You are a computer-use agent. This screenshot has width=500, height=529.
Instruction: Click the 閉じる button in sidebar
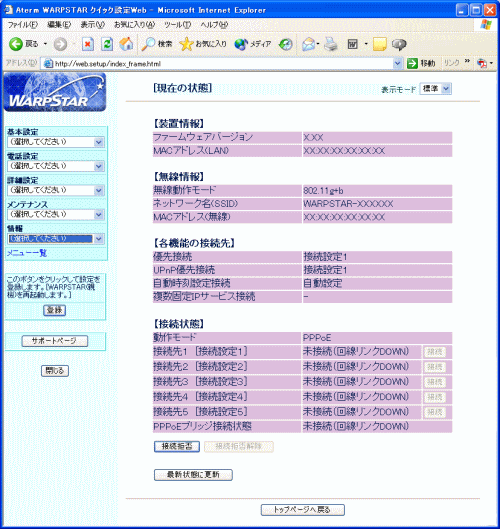(x=55, y=371)
